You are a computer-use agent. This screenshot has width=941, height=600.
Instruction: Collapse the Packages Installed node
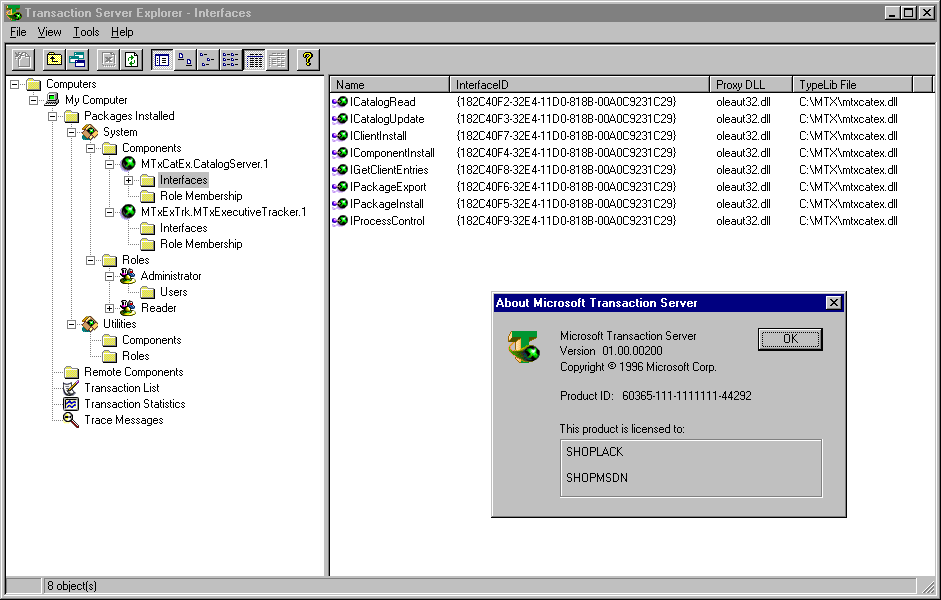pos(53,116)
